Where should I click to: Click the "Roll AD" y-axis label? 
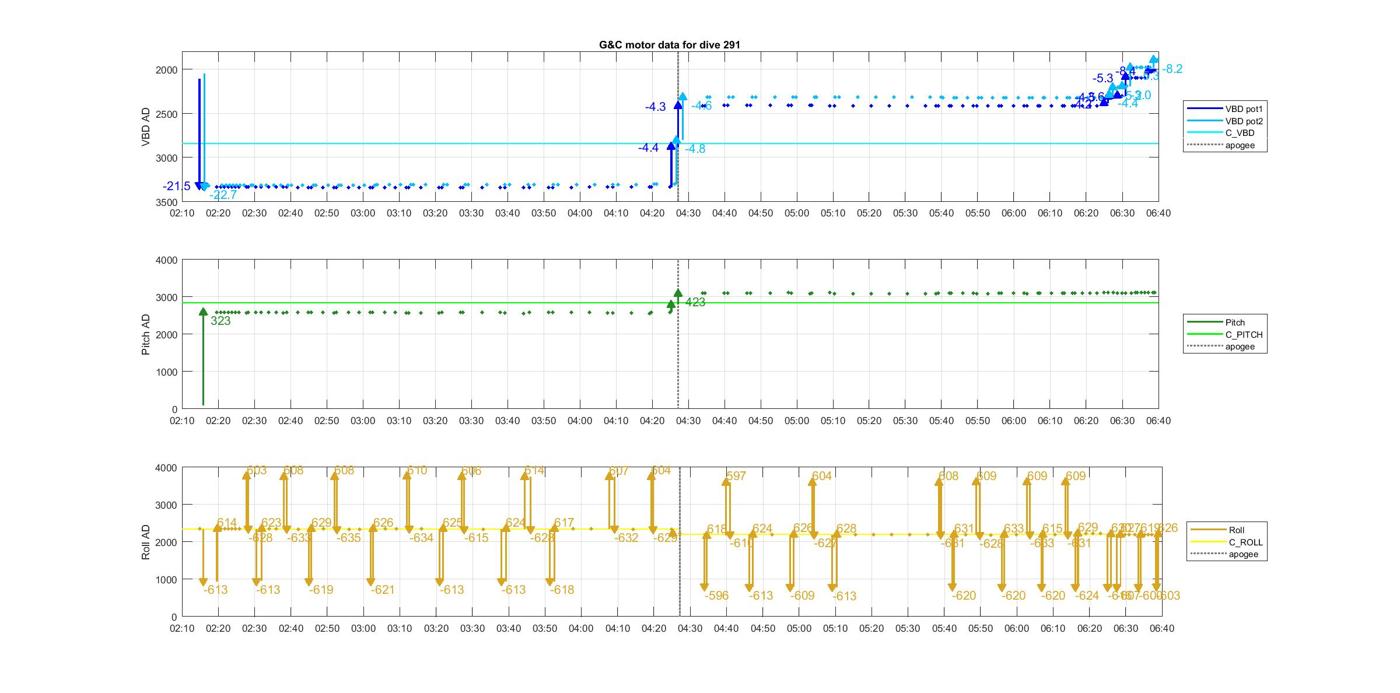point(146,542)
